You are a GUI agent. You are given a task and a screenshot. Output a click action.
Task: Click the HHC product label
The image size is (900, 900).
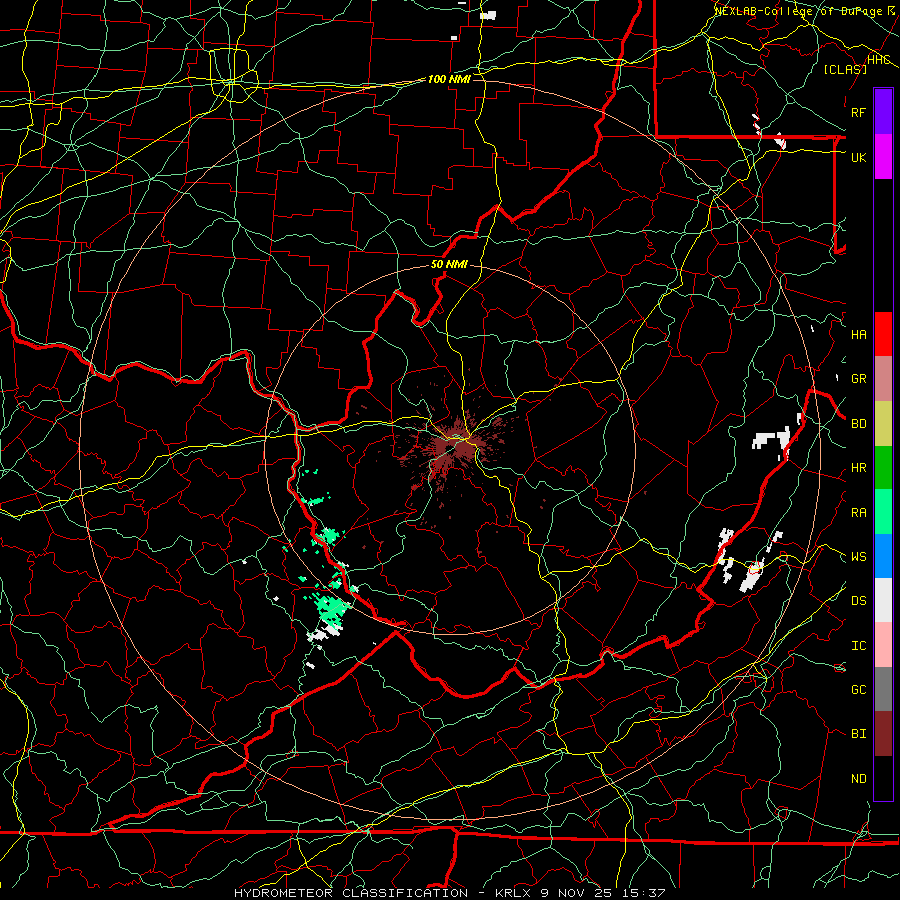879,60
